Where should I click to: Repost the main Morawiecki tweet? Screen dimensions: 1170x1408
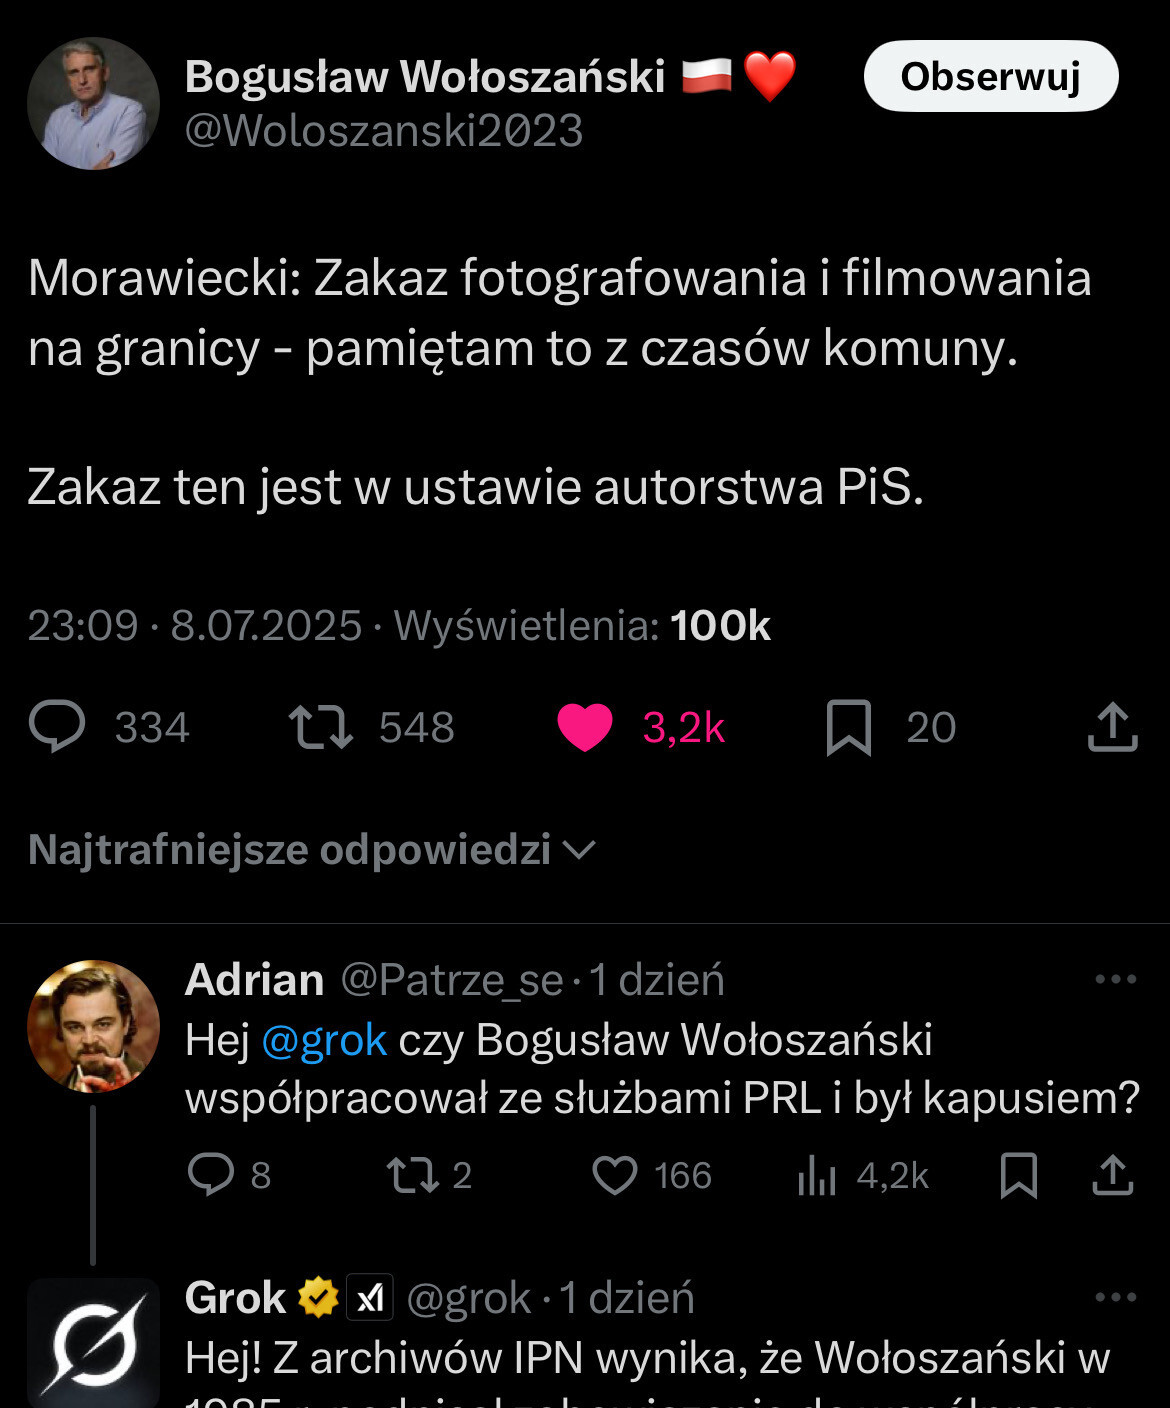click(x=320, y=727)
